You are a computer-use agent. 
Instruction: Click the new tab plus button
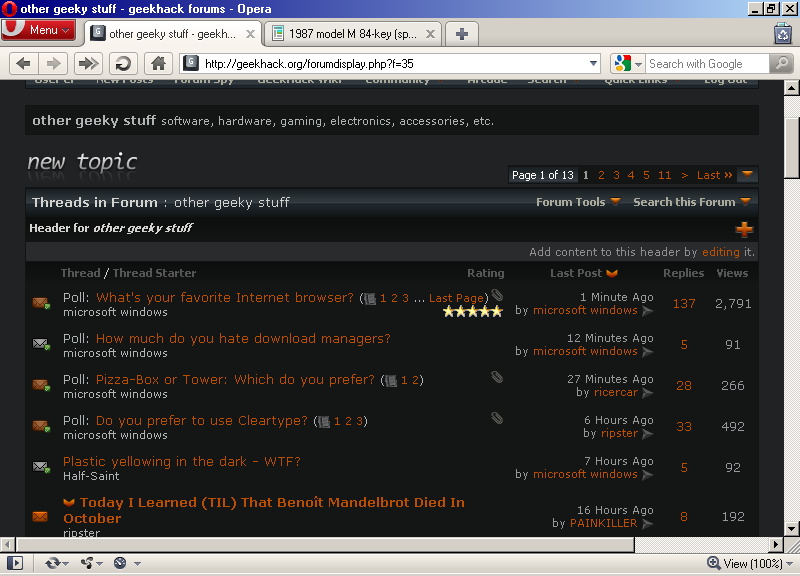click(461, 33)
